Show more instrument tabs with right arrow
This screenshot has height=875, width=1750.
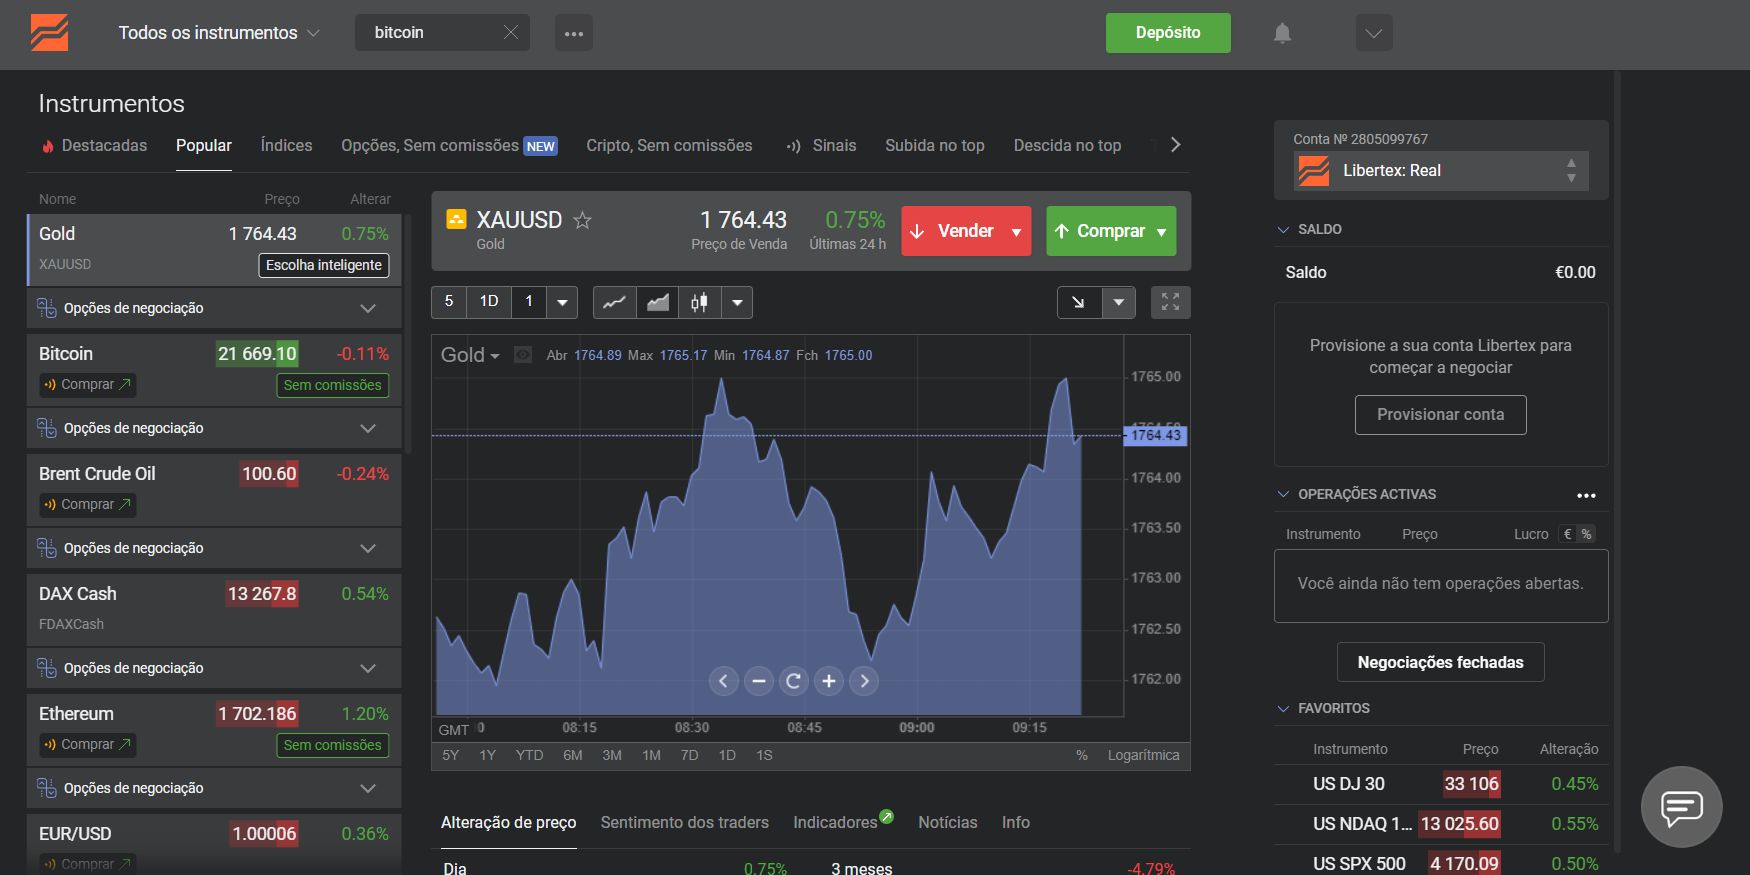pyautogui.click(x=1175, y=145)
